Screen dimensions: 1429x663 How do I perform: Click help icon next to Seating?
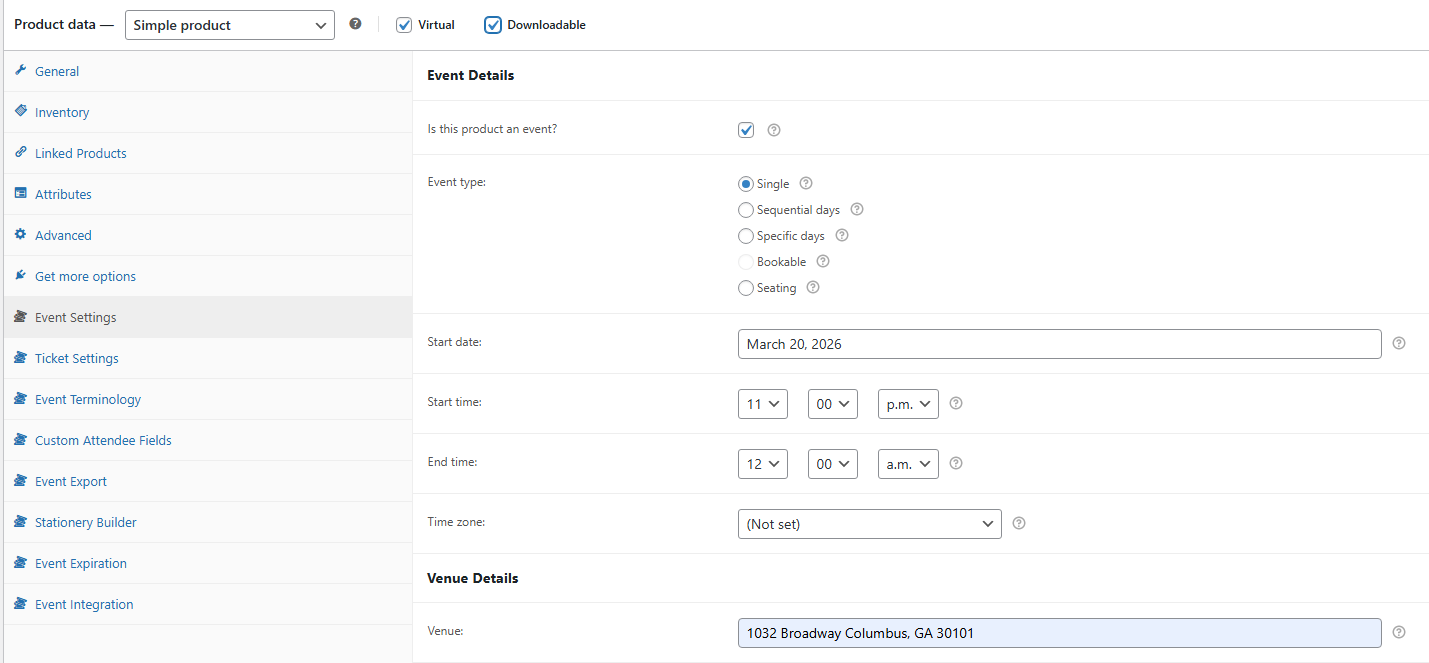(x=813, y=288)
